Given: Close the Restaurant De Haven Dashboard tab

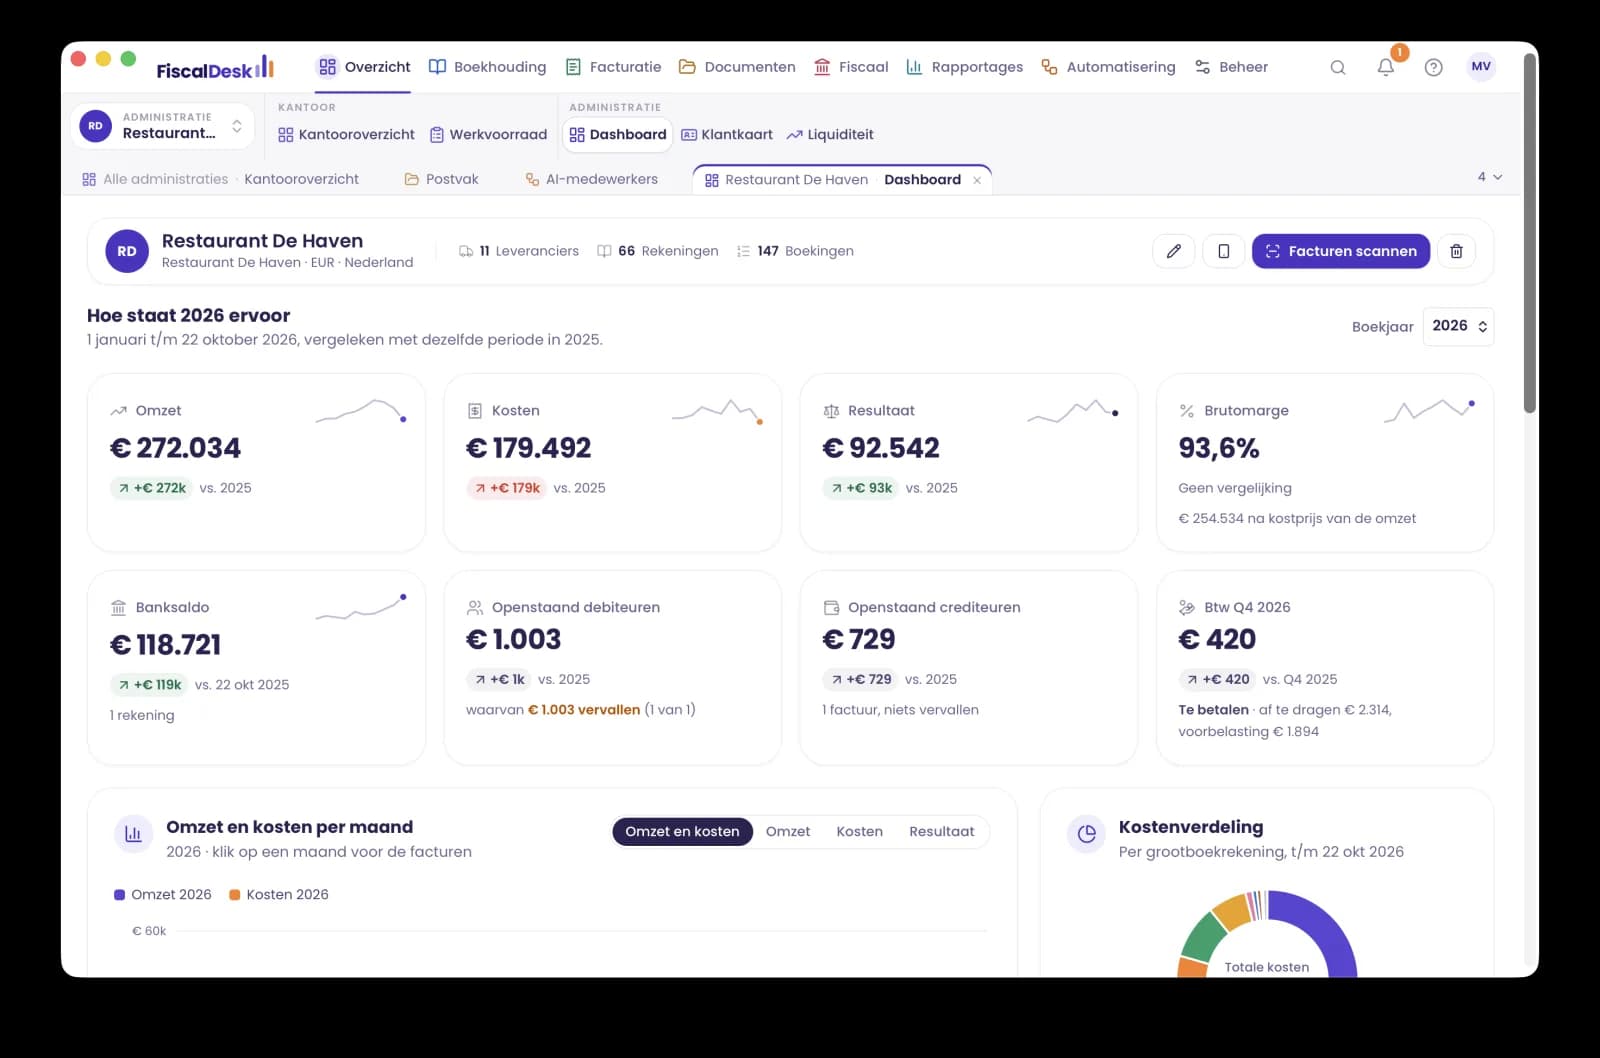Looking at the screenshot, I should coord(977,180).
